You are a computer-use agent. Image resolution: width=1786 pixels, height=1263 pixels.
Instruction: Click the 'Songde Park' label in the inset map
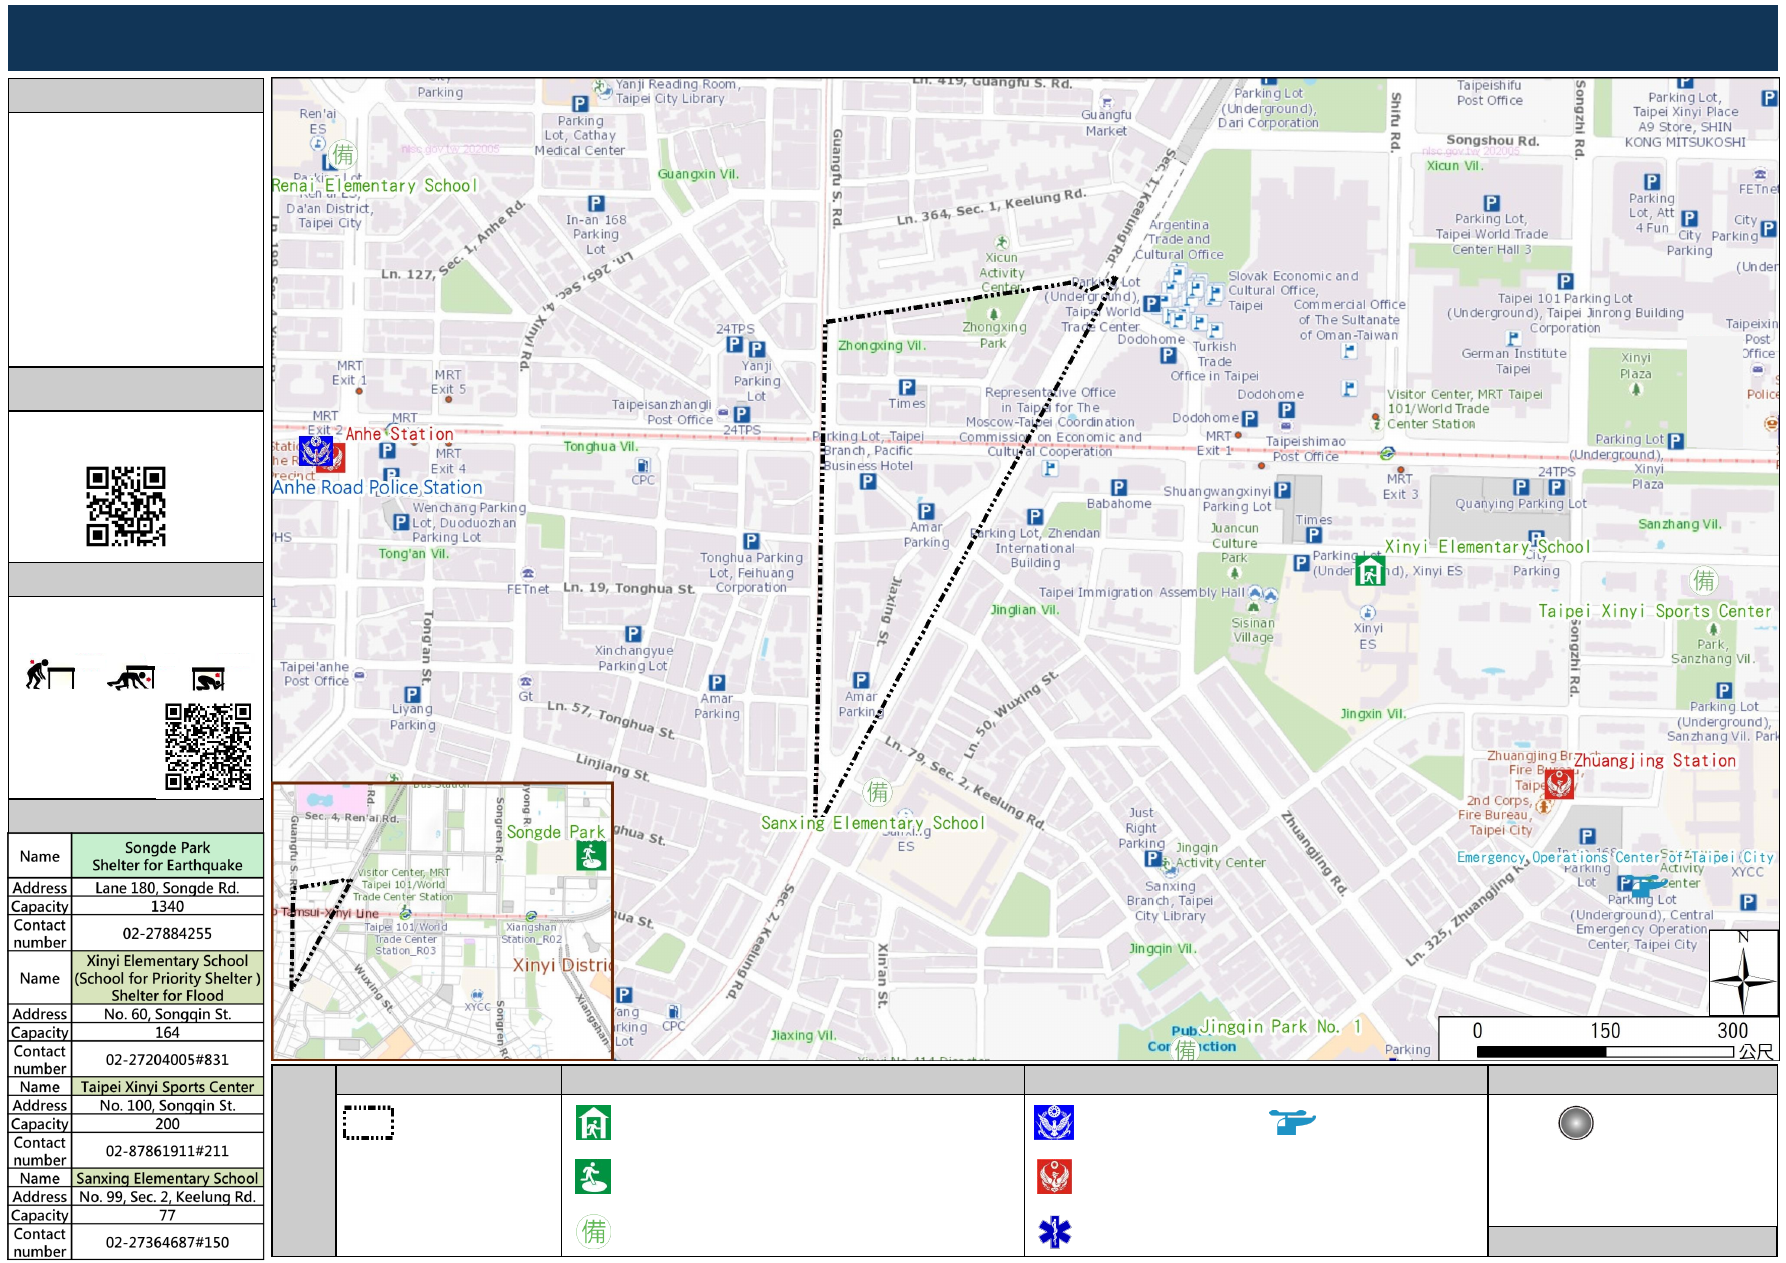tap(555, 832)
